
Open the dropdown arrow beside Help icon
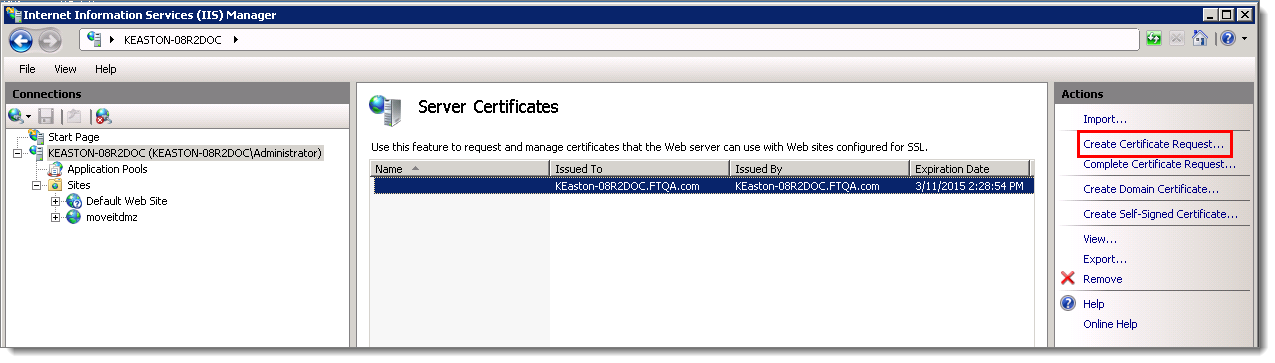1244,39
